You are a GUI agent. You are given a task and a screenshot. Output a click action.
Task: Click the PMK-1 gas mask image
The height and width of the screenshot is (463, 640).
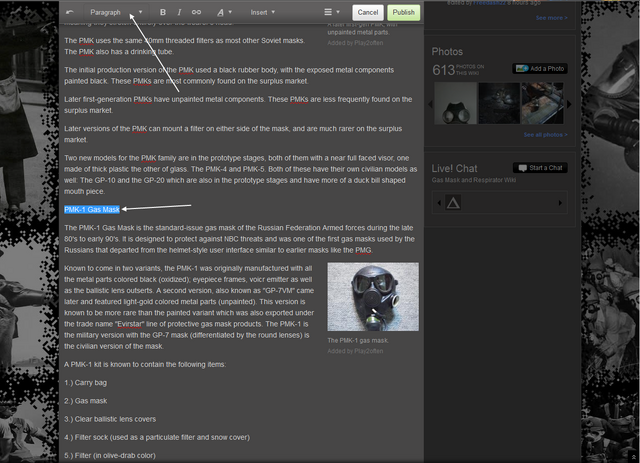tap(373, 297)
